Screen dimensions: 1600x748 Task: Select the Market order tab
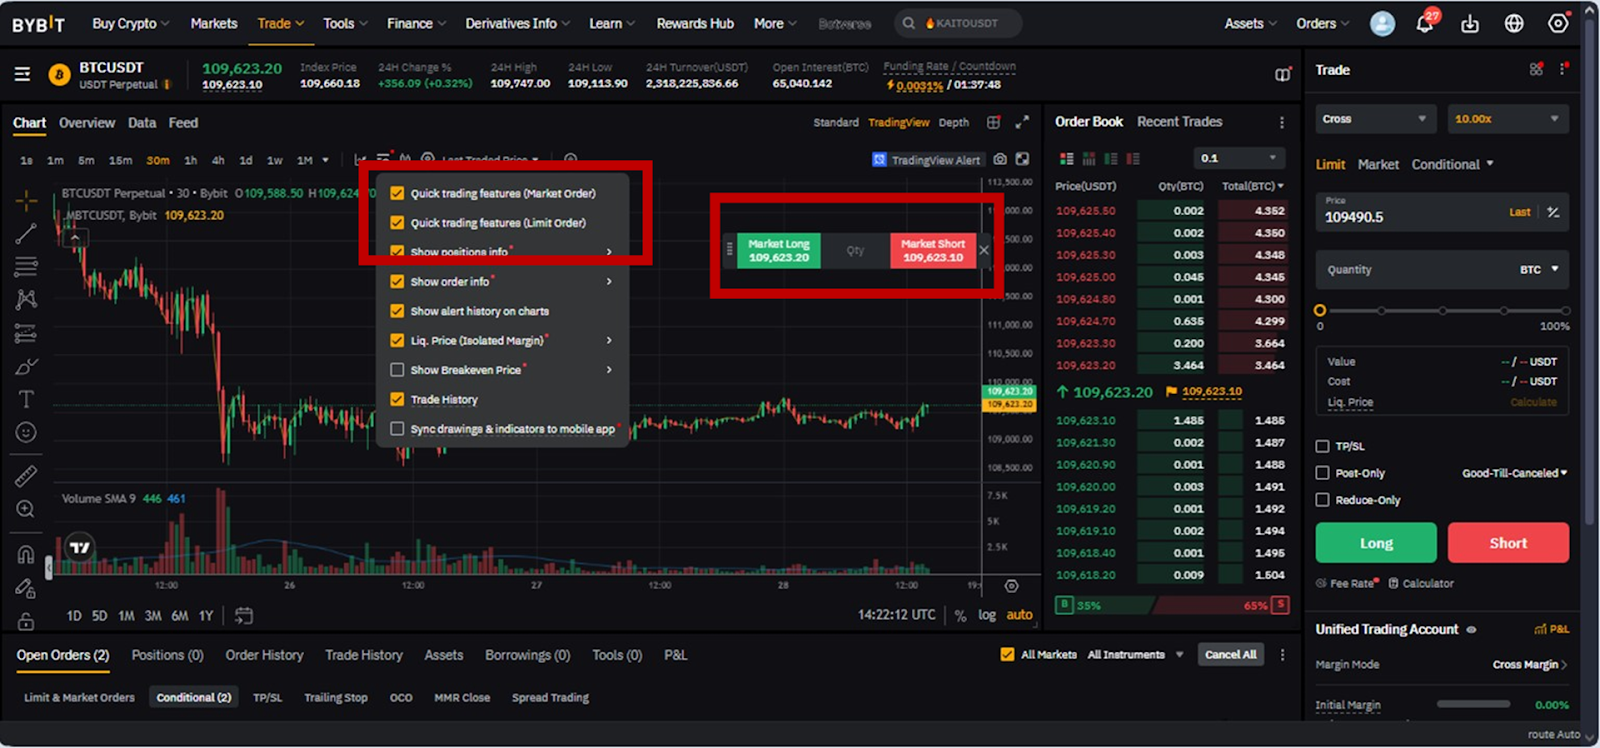(x=1378, y=164)
